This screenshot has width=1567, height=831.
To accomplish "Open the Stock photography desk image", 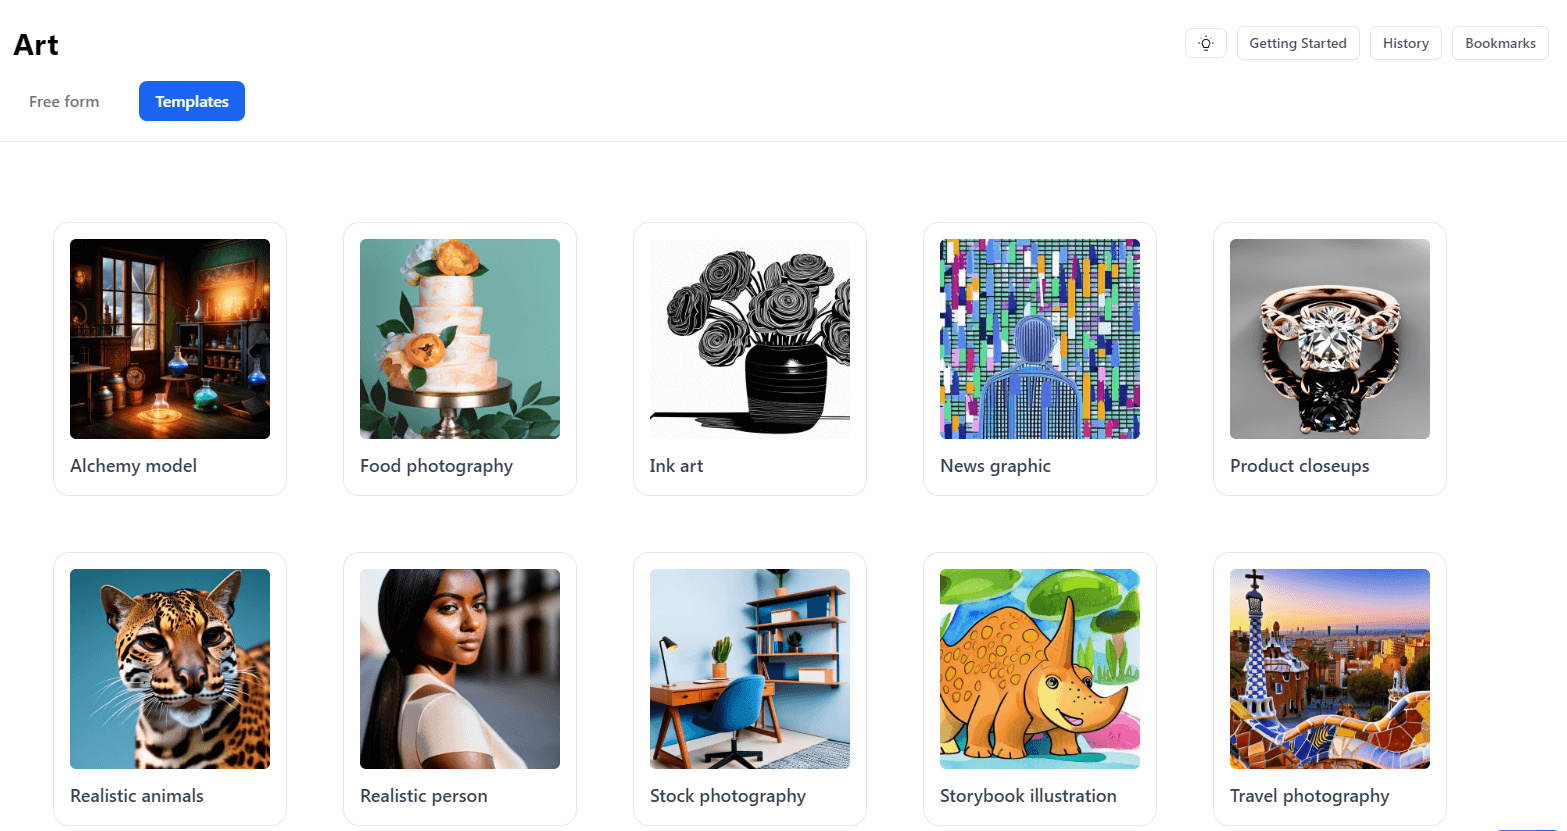I will 750,669.
